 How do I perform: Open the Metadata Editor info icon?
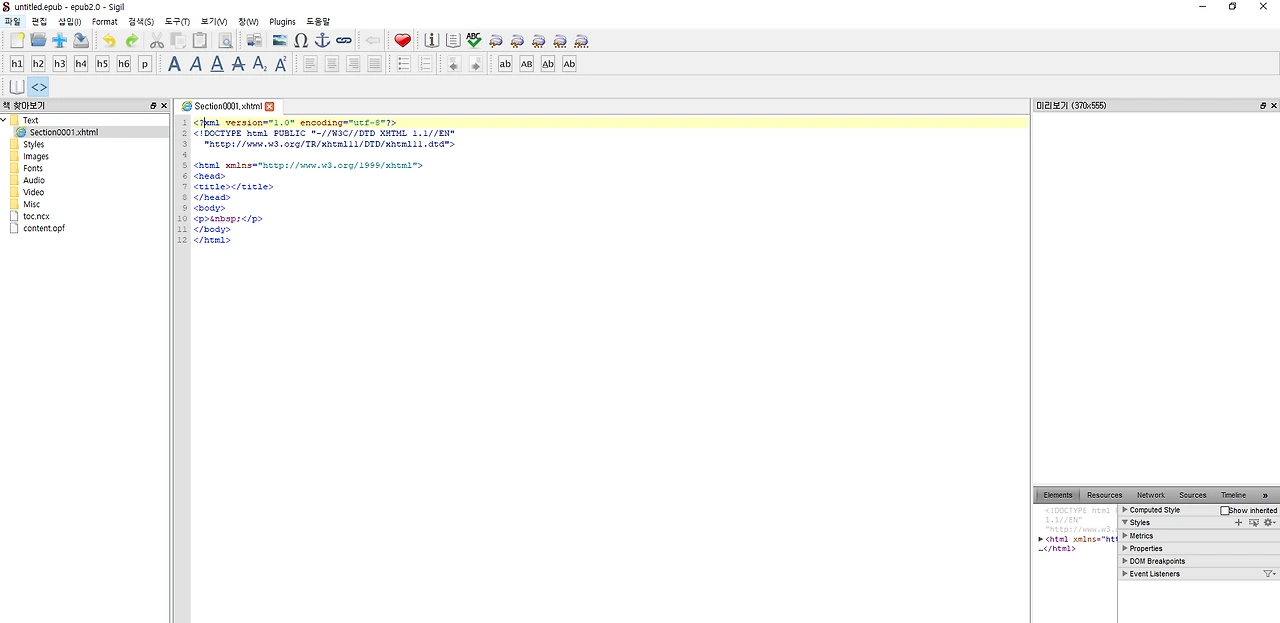(431, 40)
